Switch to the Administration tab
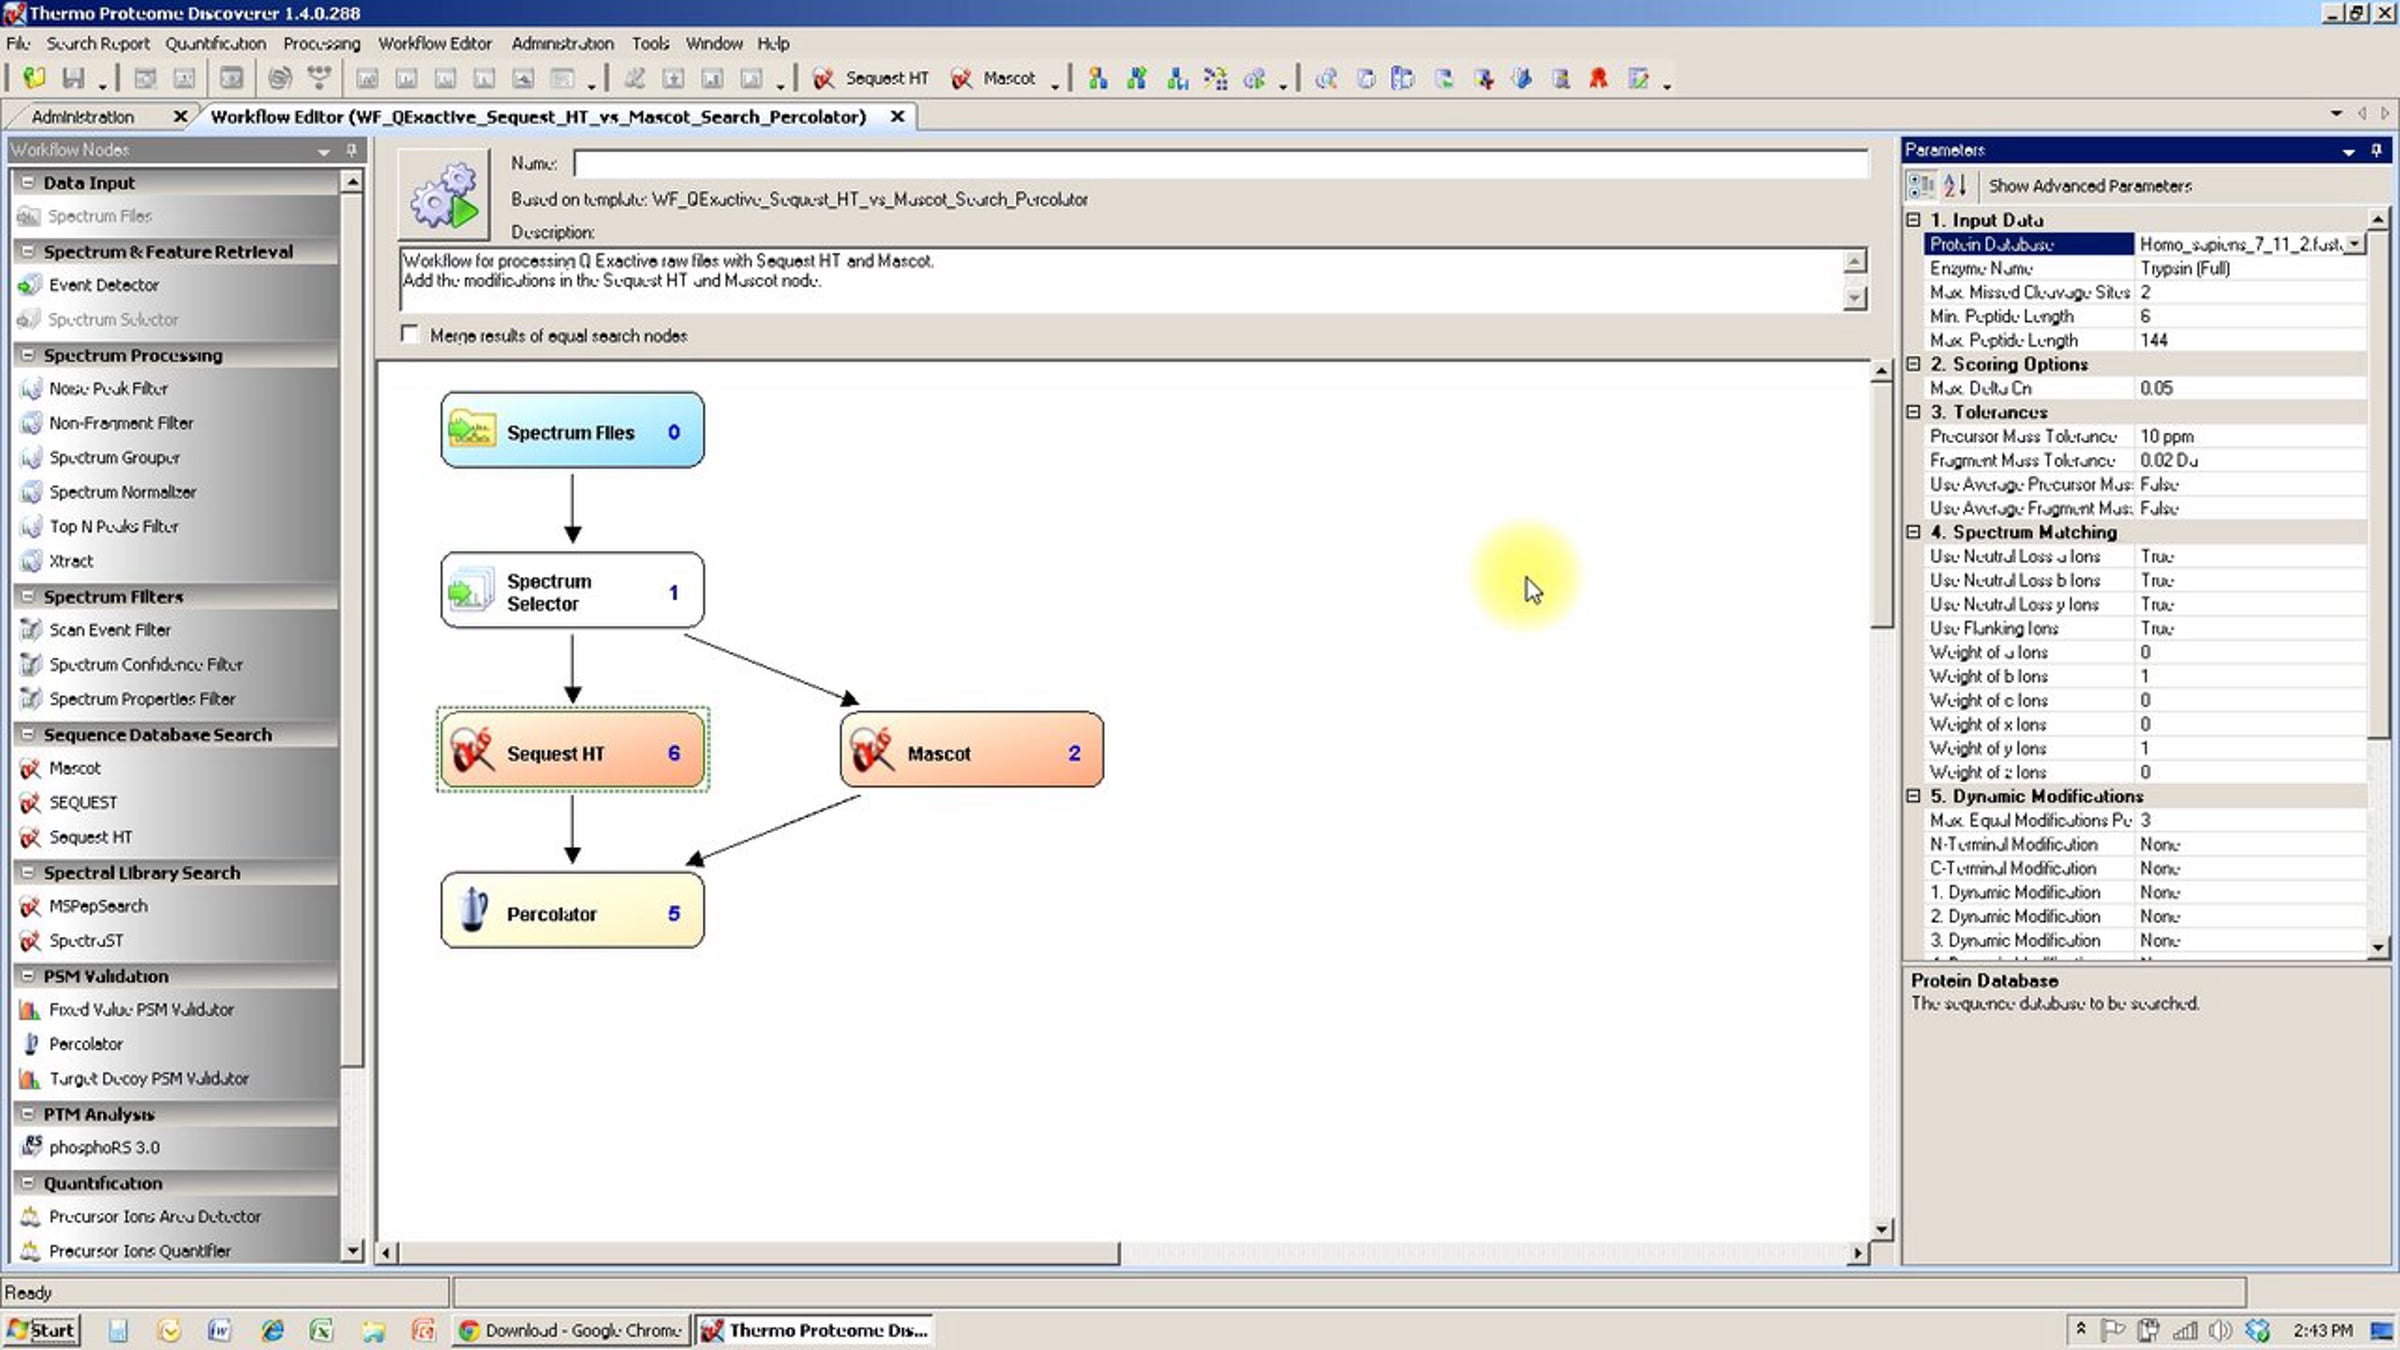This screenshot has height=1350, width=2400. click(83, 117)
